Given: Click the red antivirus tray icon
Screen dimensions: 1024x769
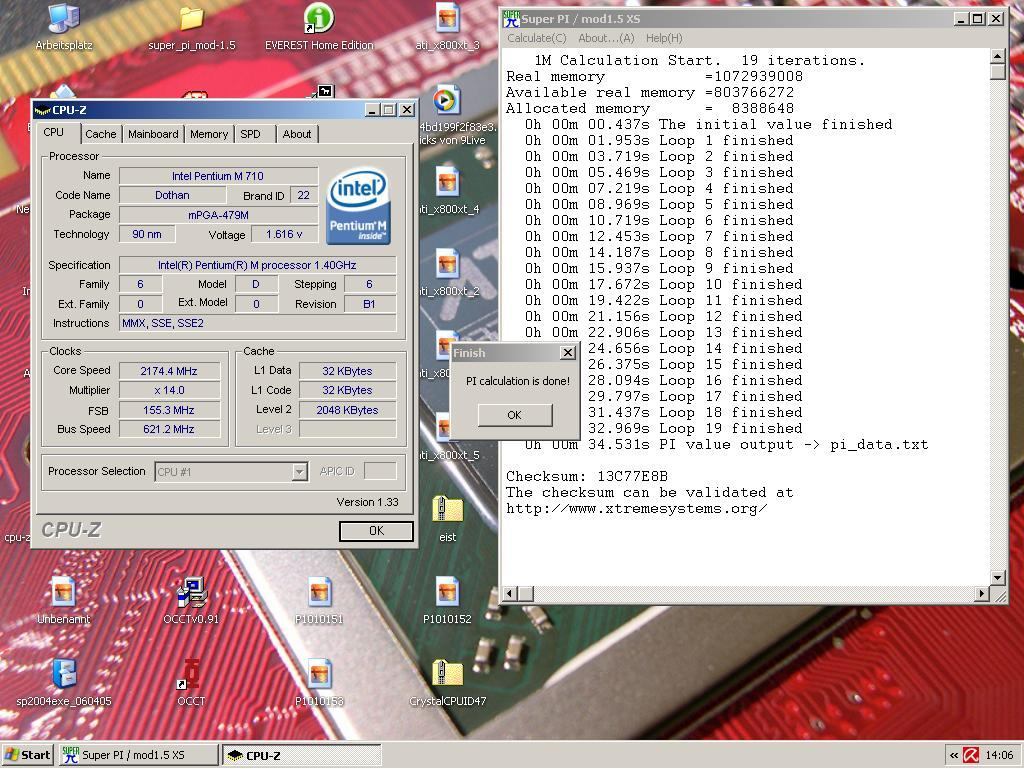Looking at the screenshot, I should coord(971,755).
